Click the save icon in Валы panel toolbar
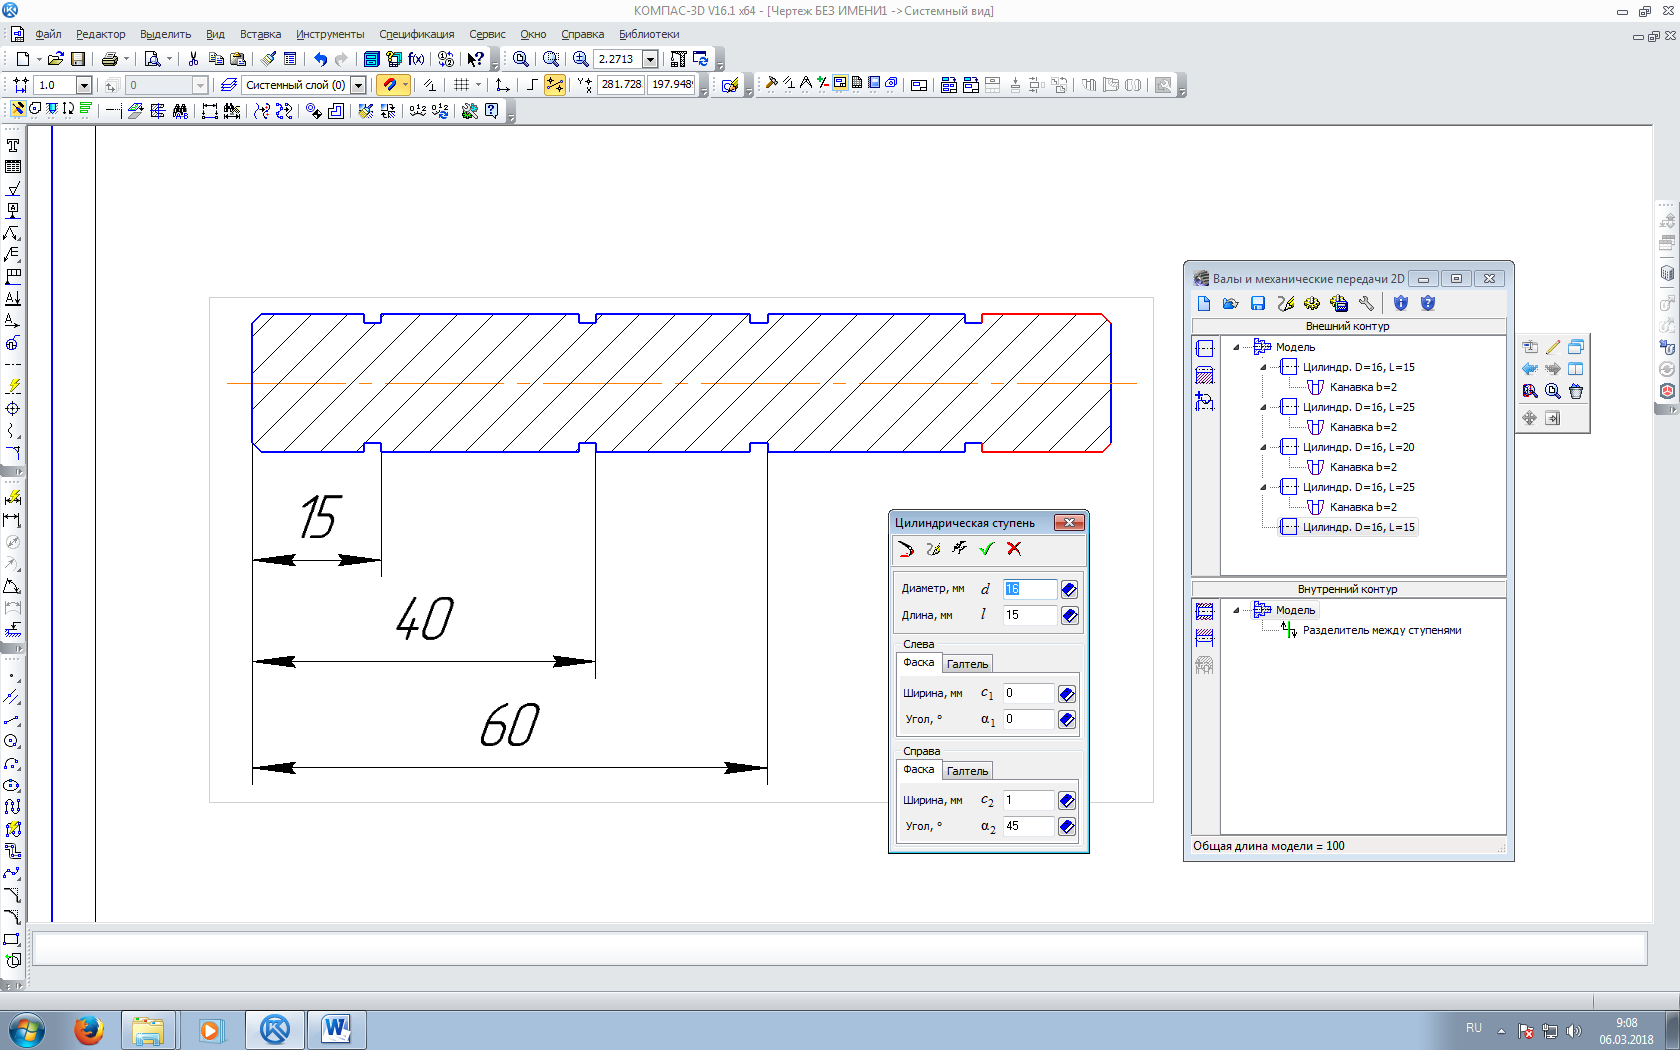The height and width of the screenshot is (1050, 1680). (x=1258, y=303)
